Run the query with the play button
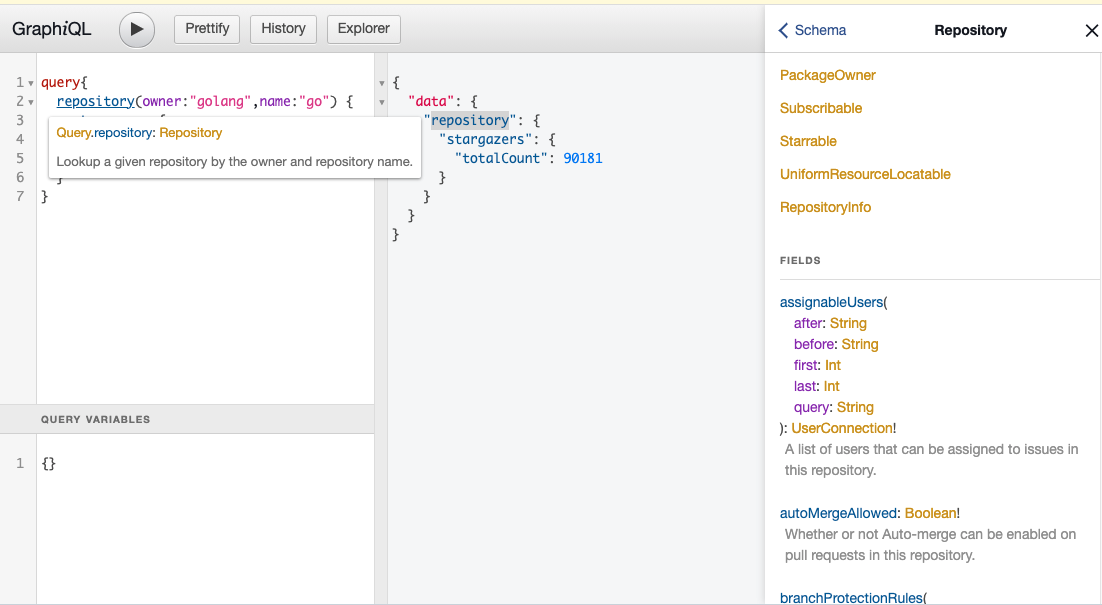 (137, 29)
